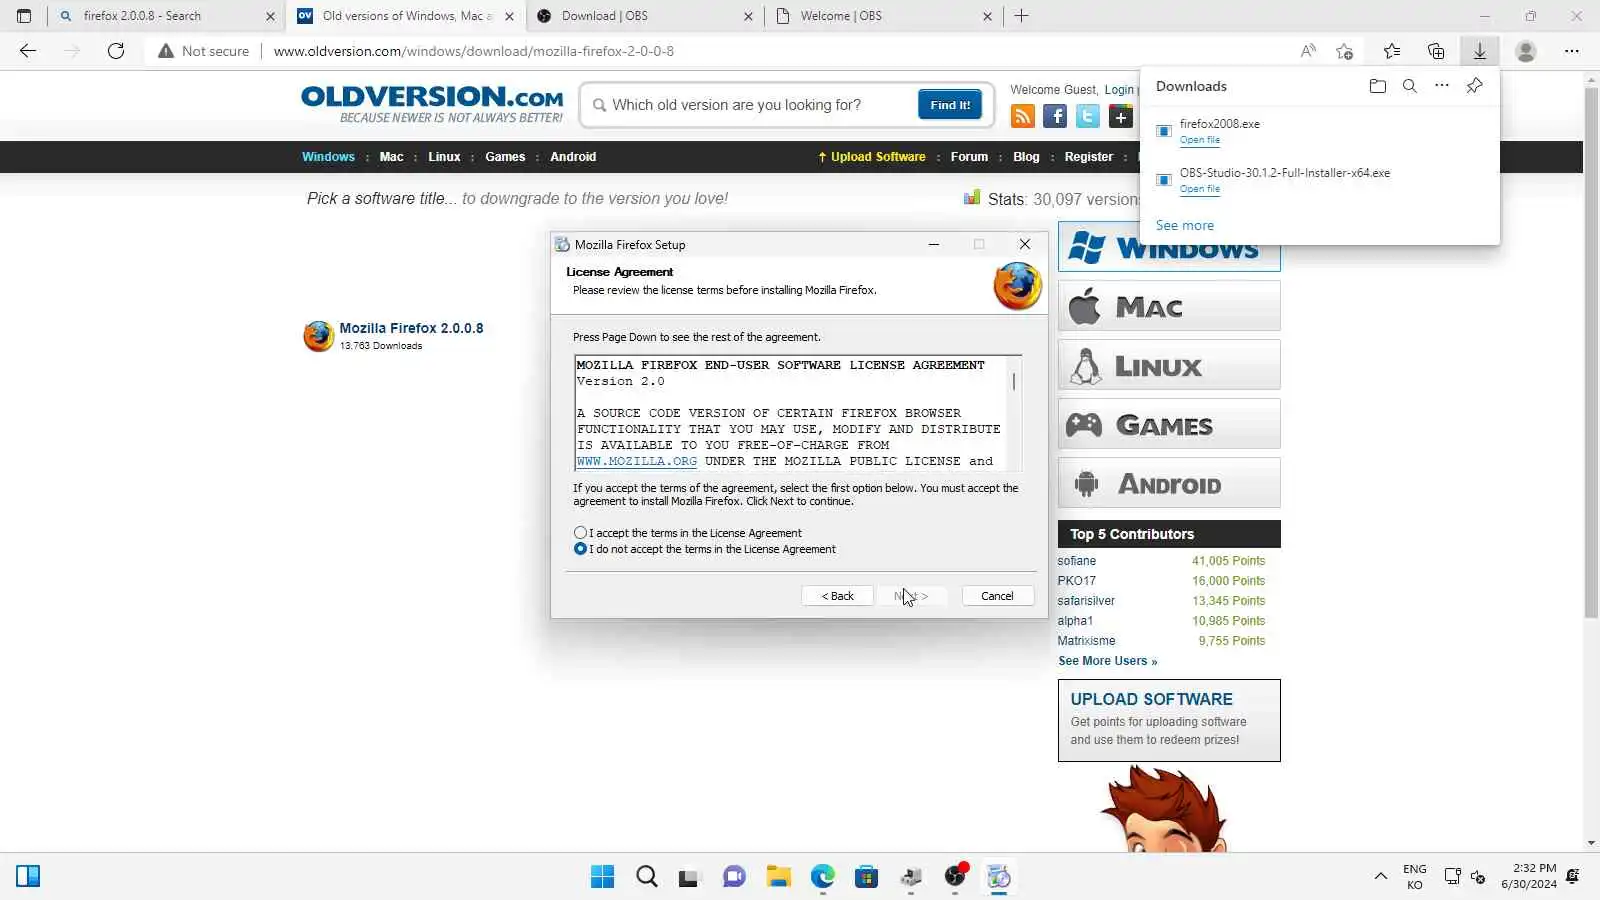The height and width of the screenshot is (900, 1600).
Task: Click Back in Firefox Setup dialog
Action: pyautogui.click(x=837, y=596)
